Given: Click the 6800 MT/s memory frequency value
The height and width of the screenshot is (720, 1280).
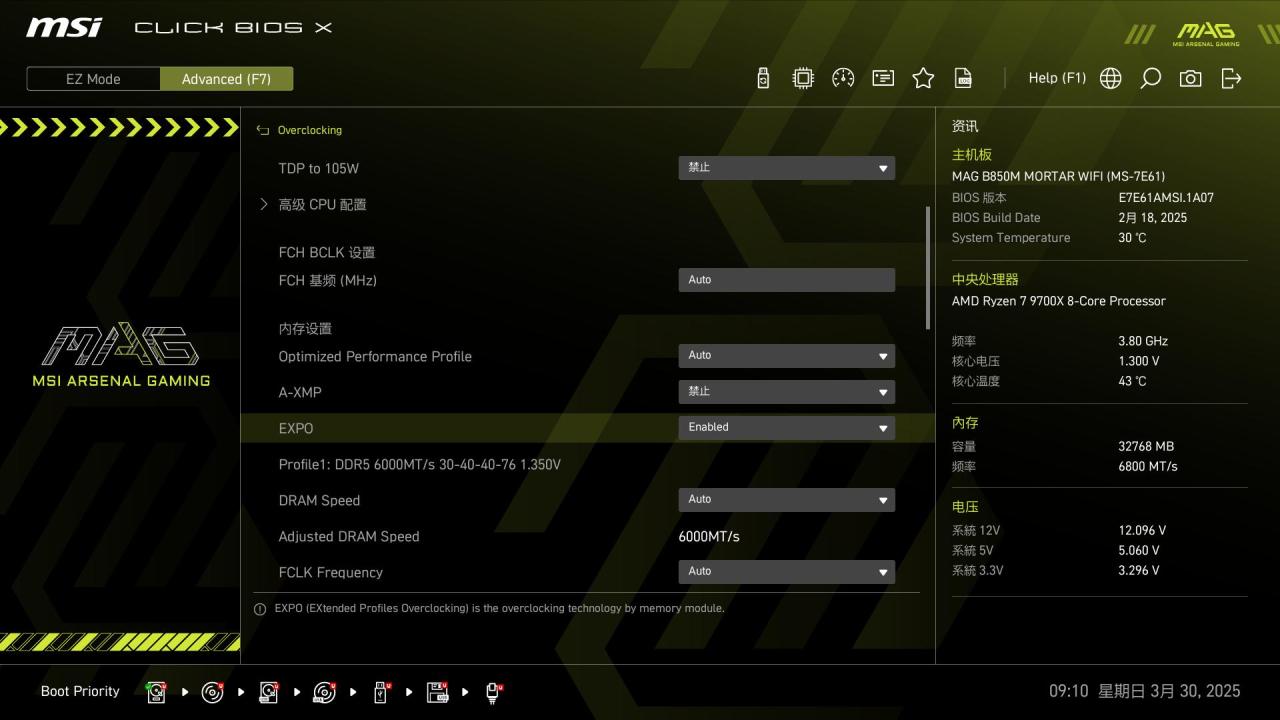Looking at the screenshot, I should click(1148, 466).
